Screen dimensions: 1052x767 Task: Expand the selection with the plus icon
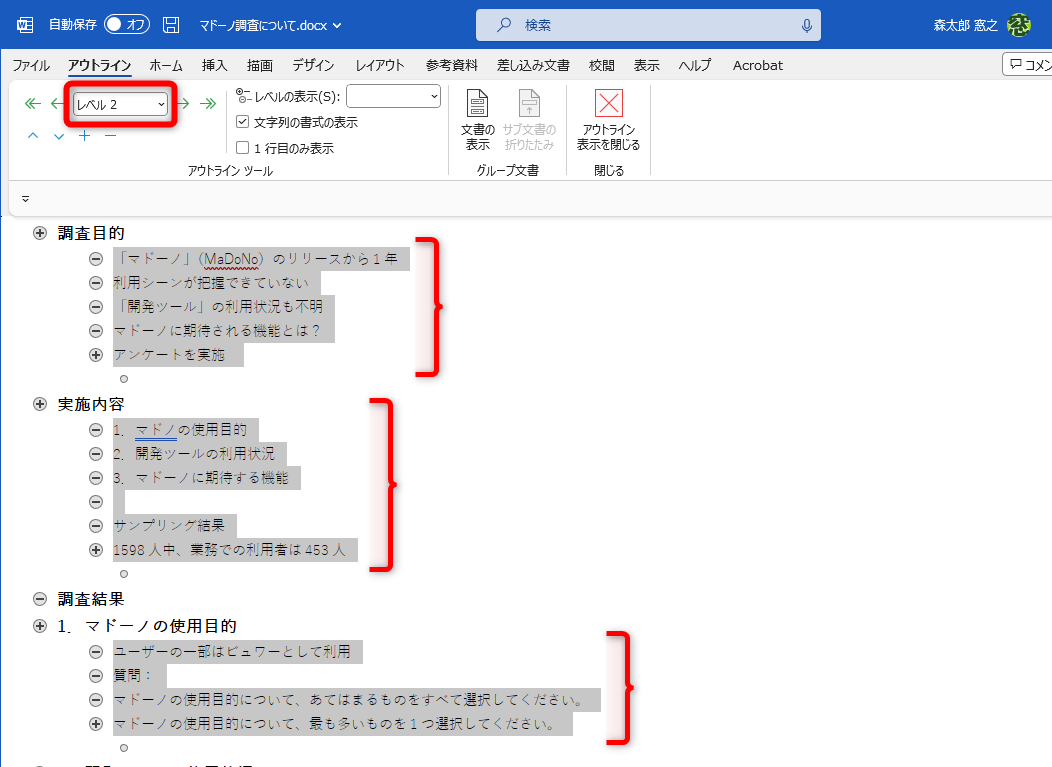(x=85, y=137)
